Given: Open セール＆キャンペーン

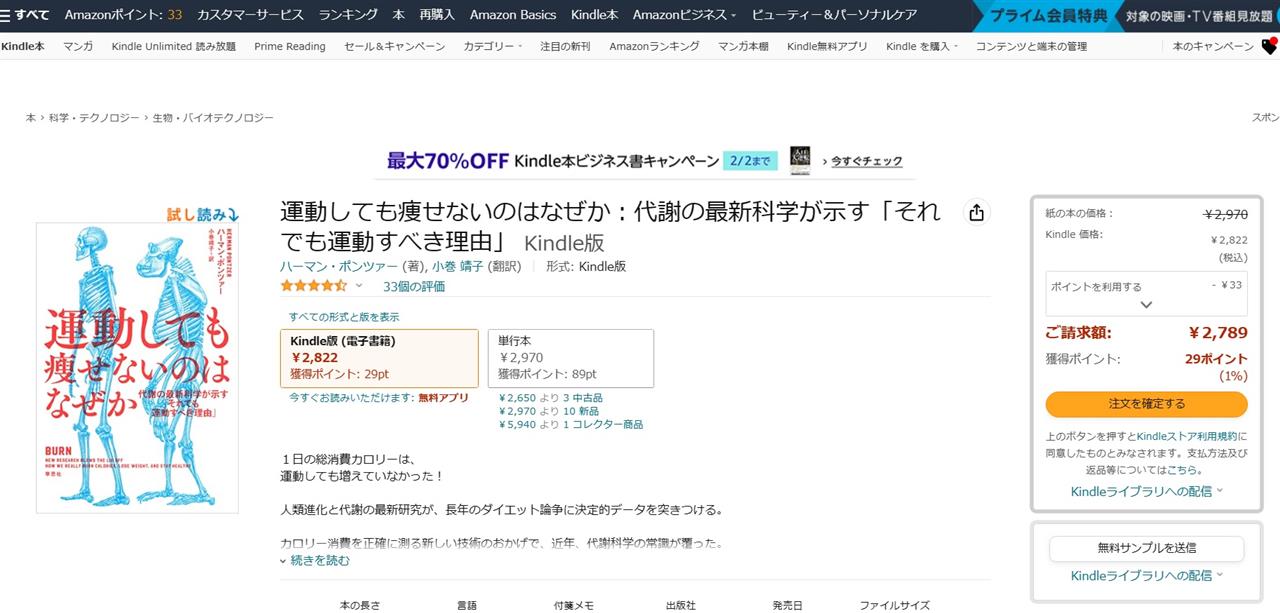Looking at the screenshot, I should pyautogui.click(x=395, y=47).
